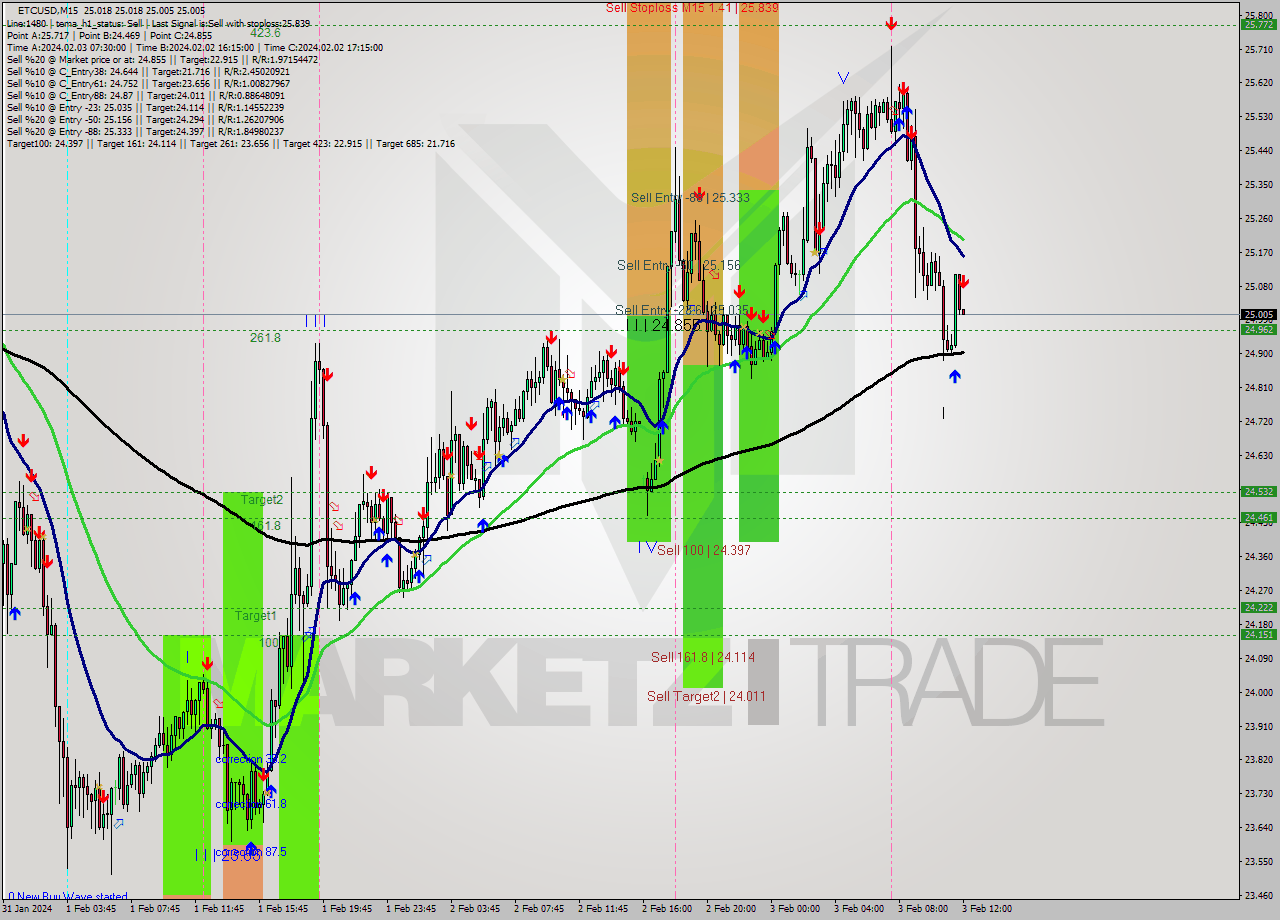This screenshot has height=920, width=1280.
Task: Click the current price tag 25.005
Action: click(1258, 314)
